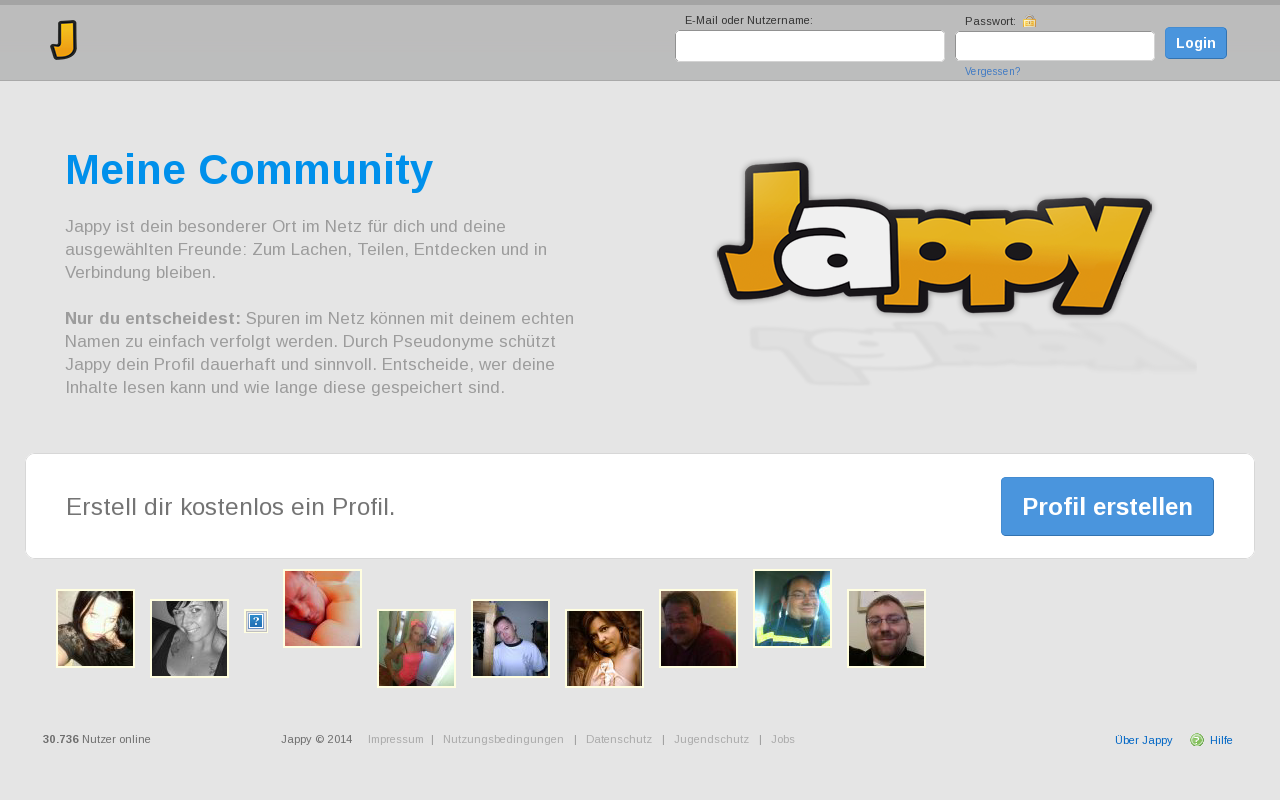Click the small Jappy J logo icon
Image resolution: width=1280 pixels, height=800 pixels.
tap(64, 40)
